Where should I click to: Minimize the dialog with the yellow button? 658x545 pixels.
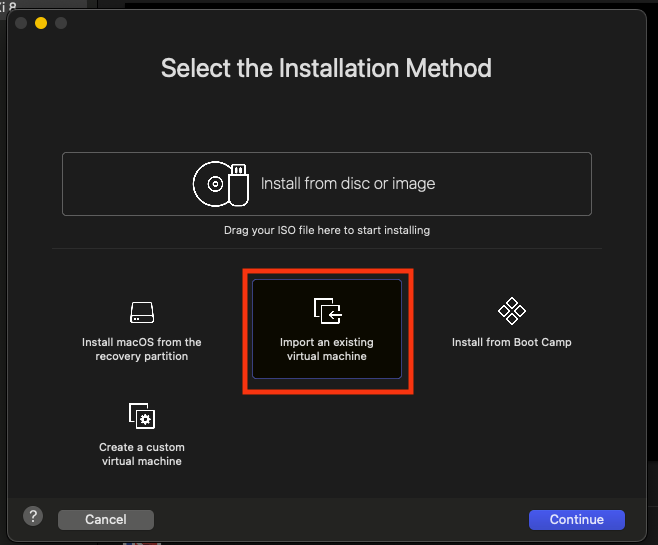[x=41, y=22]
